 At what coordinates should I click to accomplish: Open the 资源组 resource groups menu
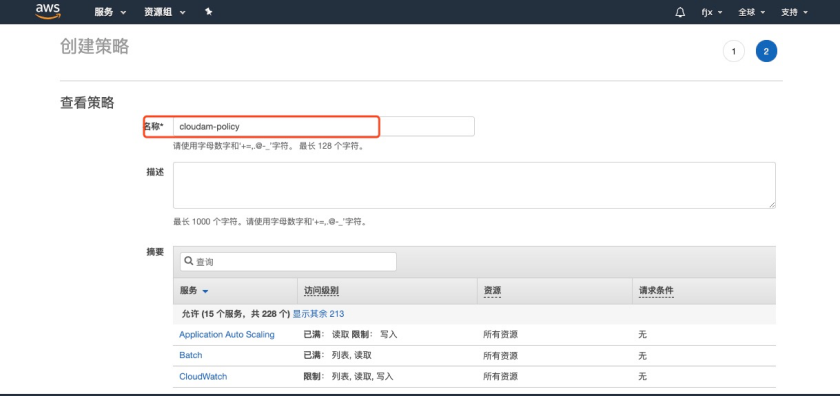coord(164,12)
